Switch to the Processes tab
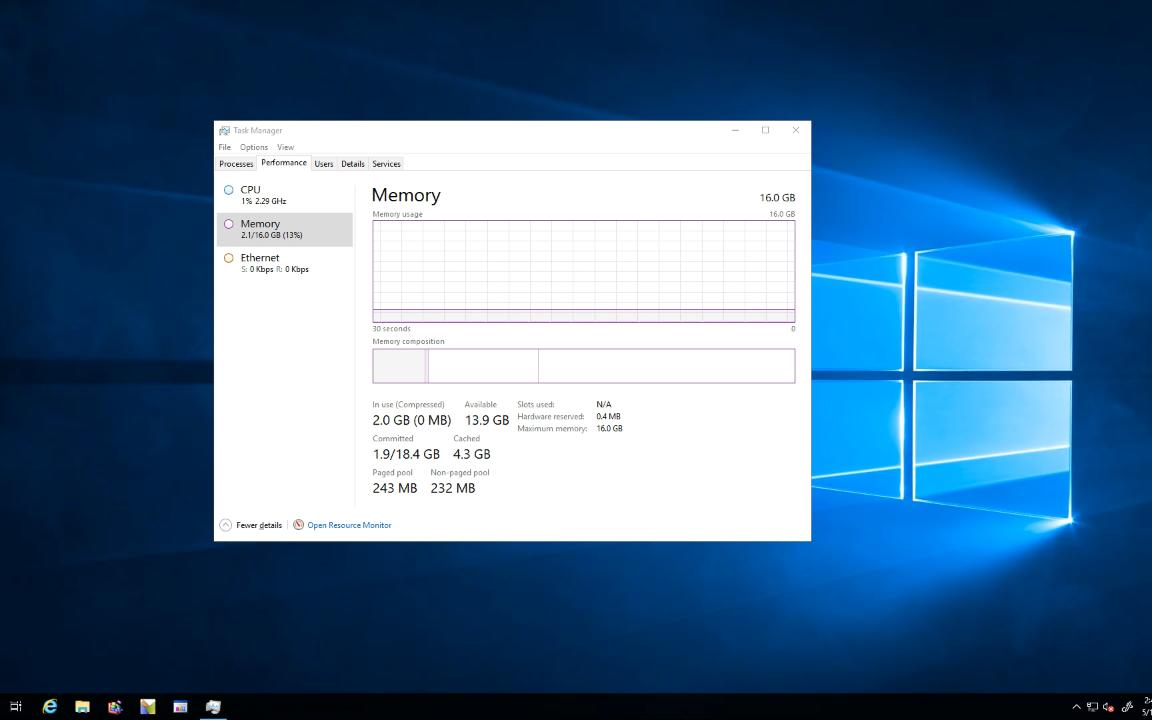The width and height of the screenshot is (1152, 720). point(236,163)
